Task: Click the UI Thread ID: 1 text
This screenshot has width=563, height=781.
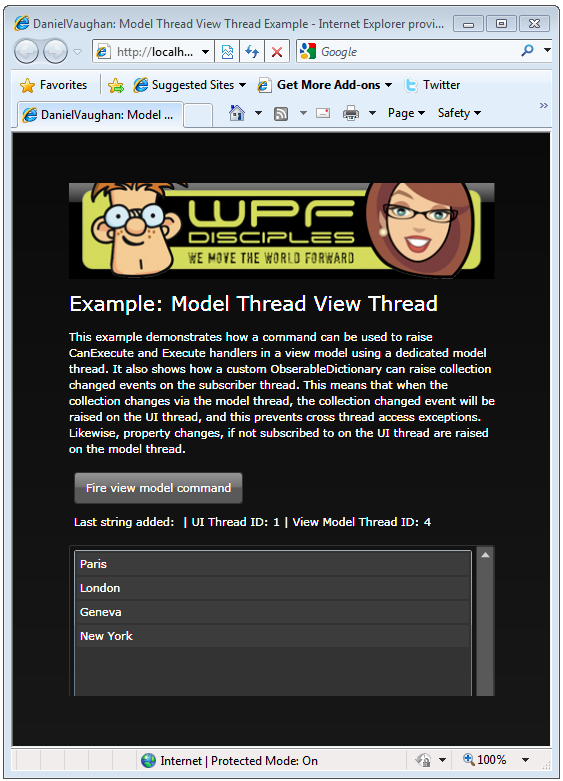Action: (236, 522)
